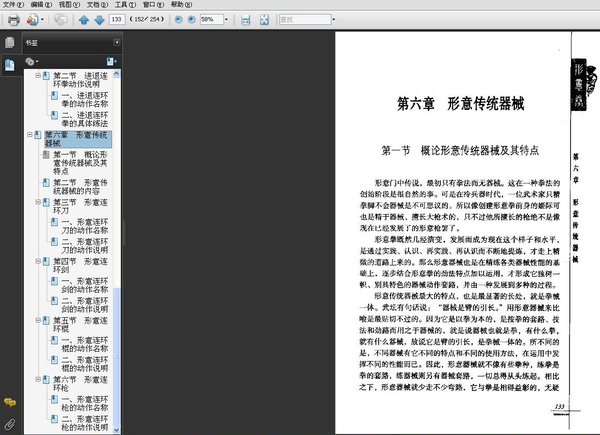The height and width of the screenshot is (435, 600).
Task: Click the fit full page icon
Action: point(264,20)
